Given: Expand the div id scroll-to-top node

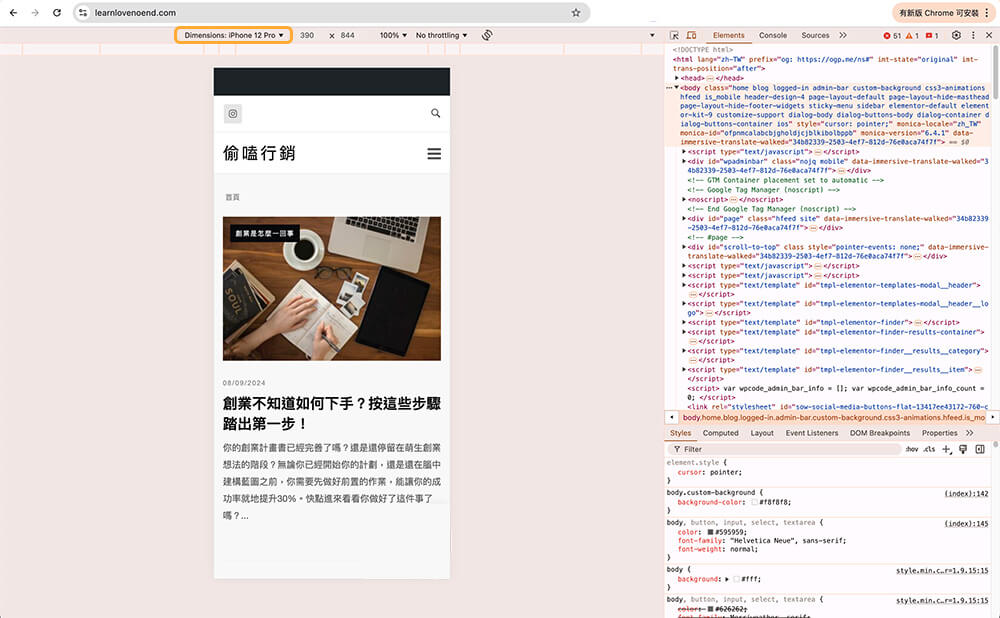Looking at the screenshot, I should (684, 247).
